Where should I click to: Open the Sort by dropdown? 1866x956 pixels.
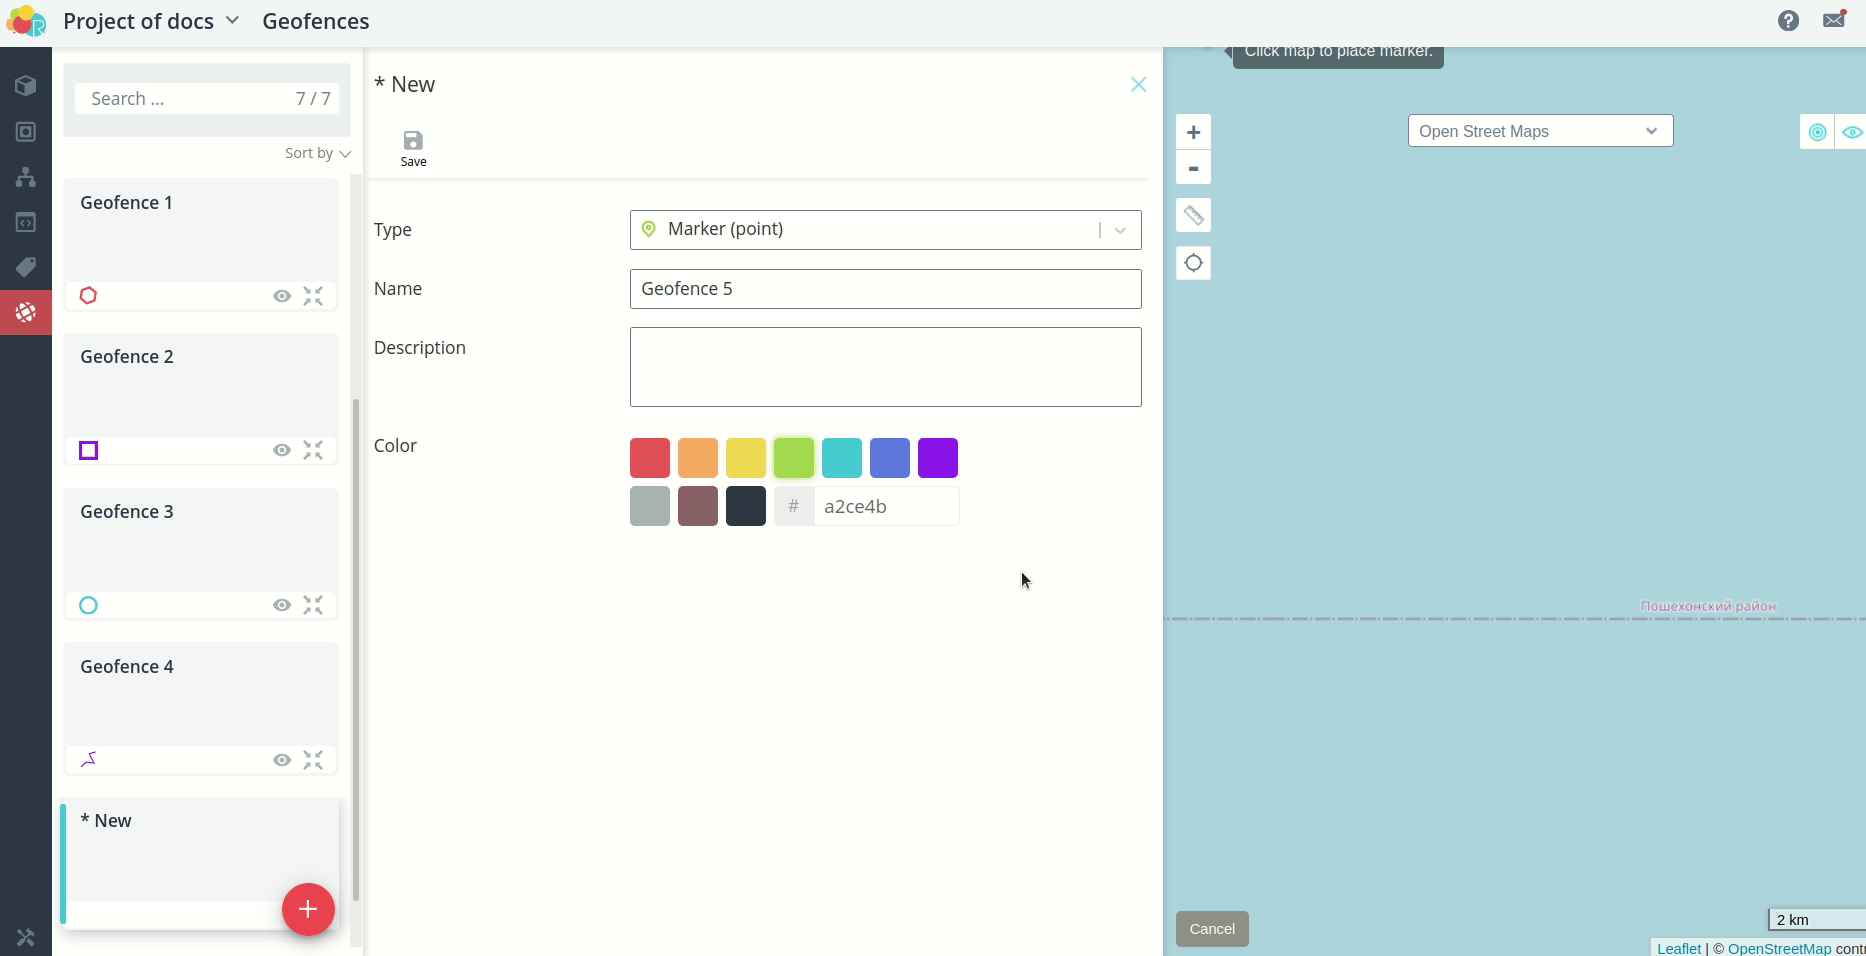pos(317,153)
